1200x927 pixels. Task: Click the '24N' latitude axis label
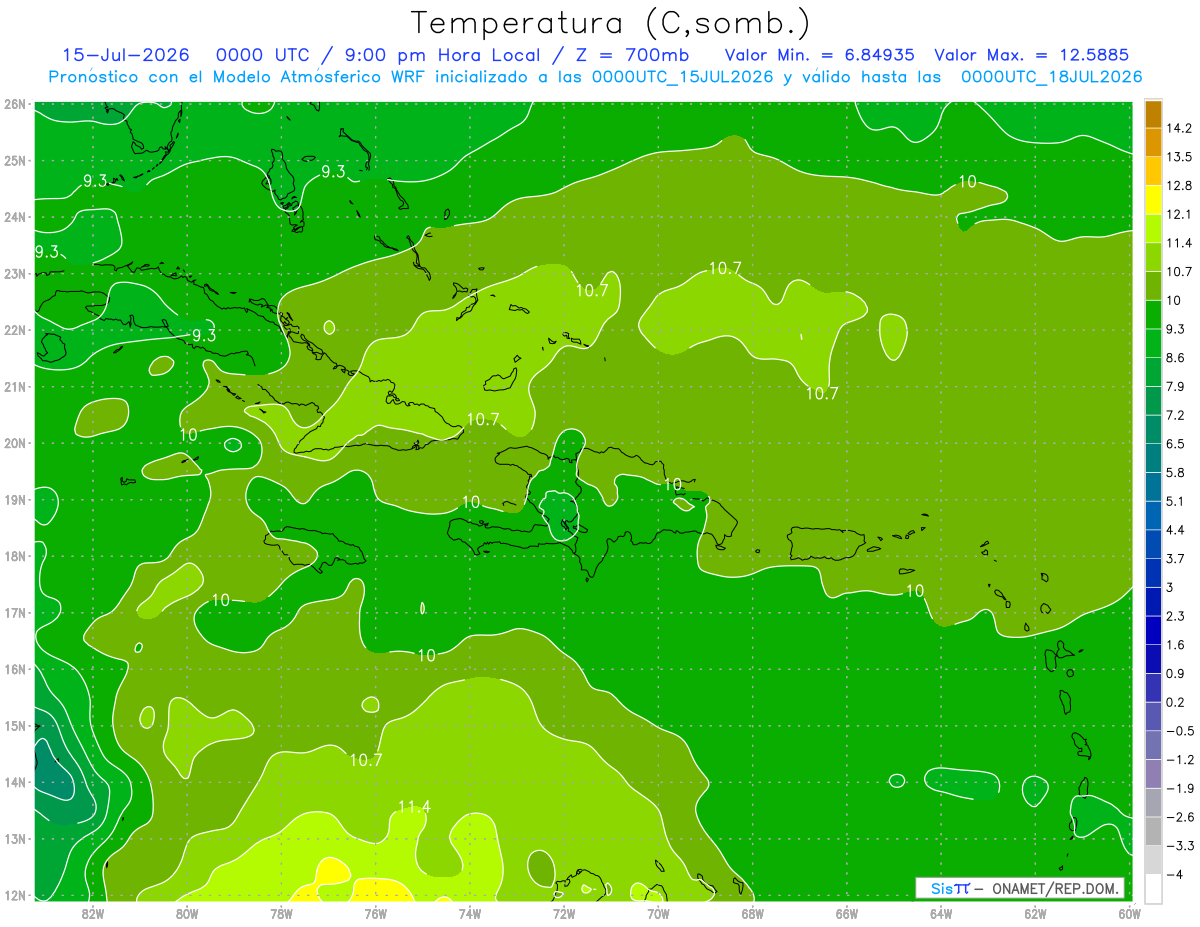coord(15,217)
